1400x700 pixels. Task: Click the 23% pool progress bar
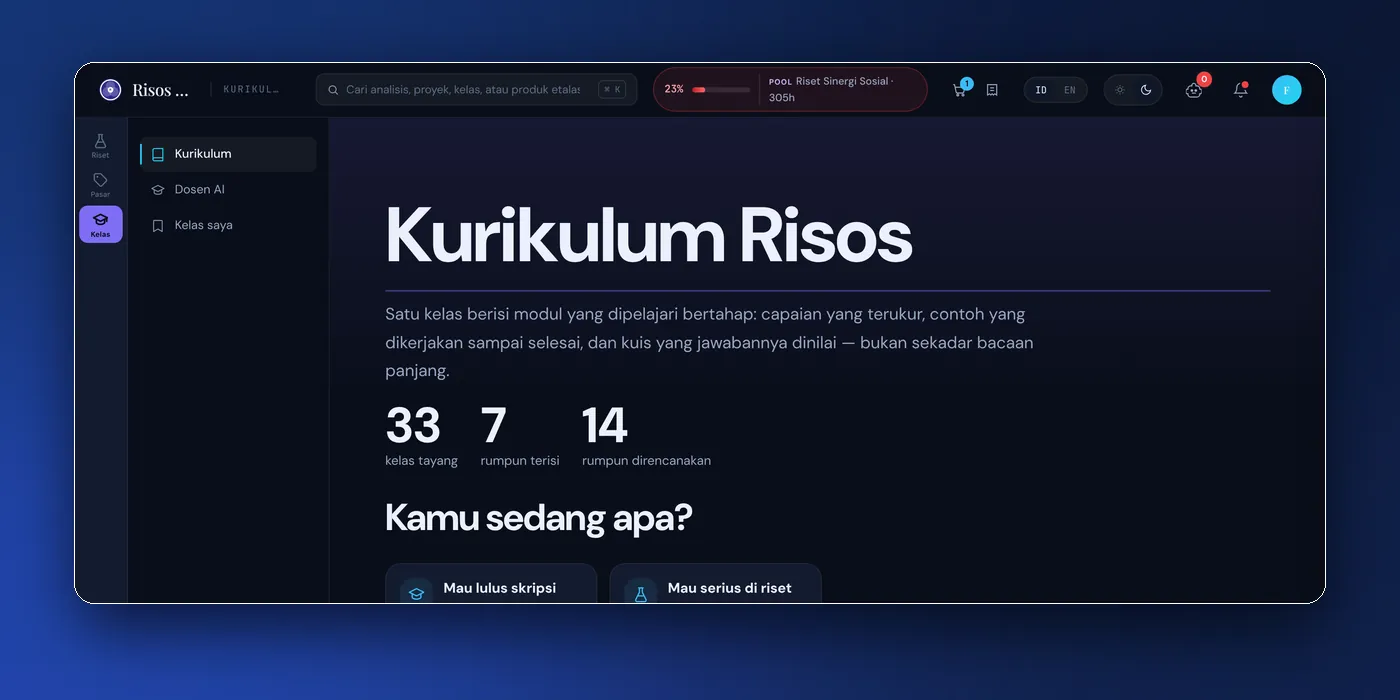[x=721, y=90]
